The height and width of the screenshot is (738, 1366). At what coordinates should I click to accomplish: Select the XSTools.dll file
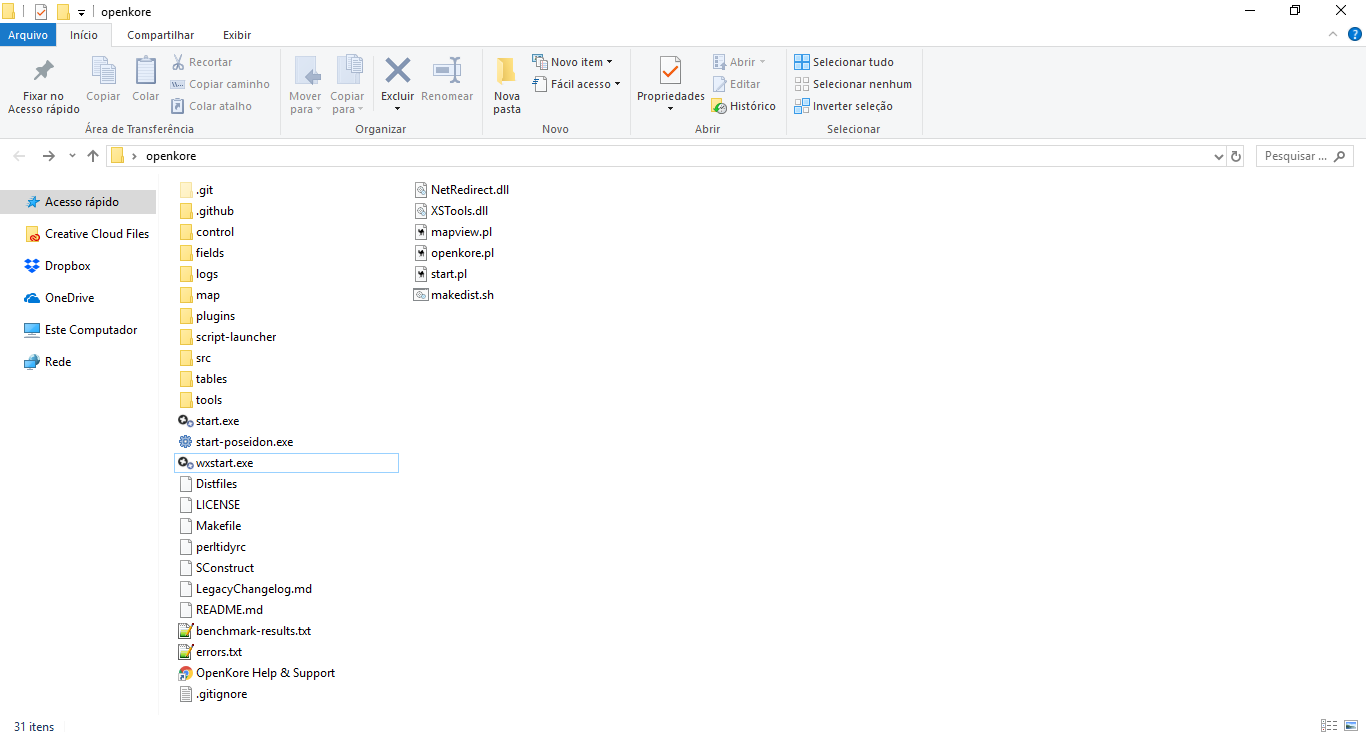[x=452, y=211]
